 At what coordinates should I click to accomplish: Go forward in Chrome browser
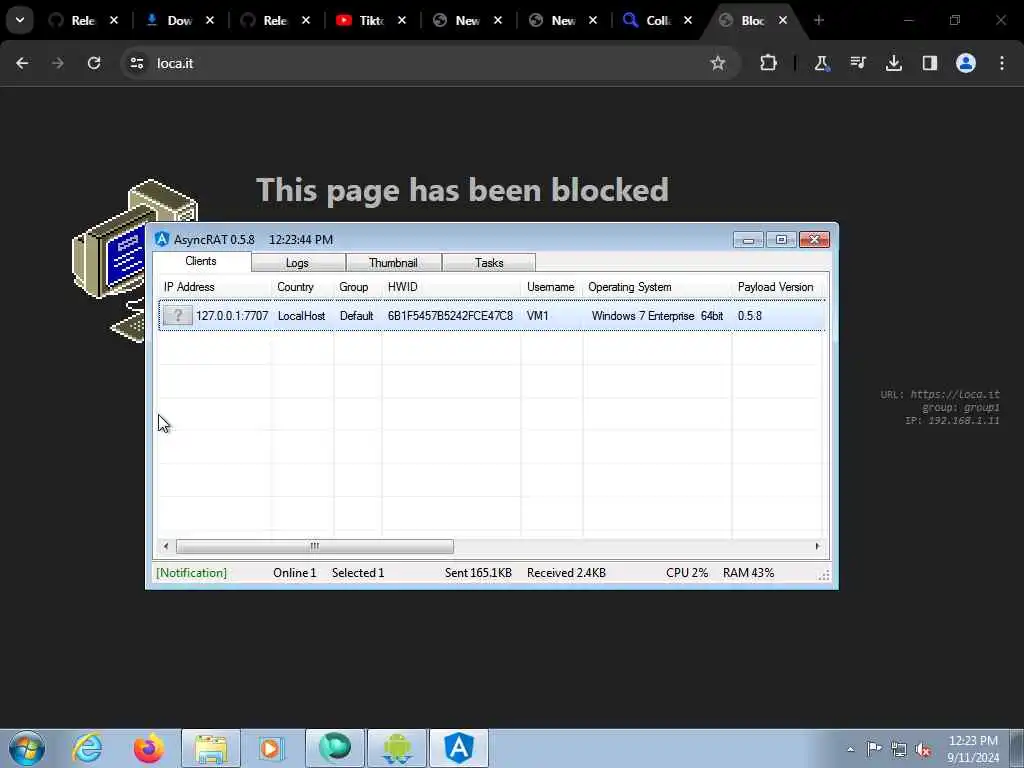coord(57,63)
